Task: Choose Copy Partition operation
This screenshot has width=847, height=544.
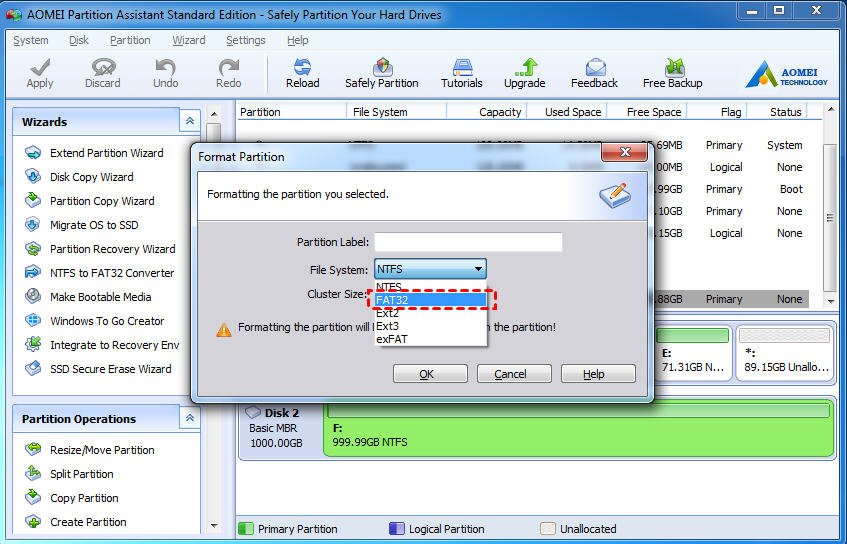Action: tap(72, 498)
